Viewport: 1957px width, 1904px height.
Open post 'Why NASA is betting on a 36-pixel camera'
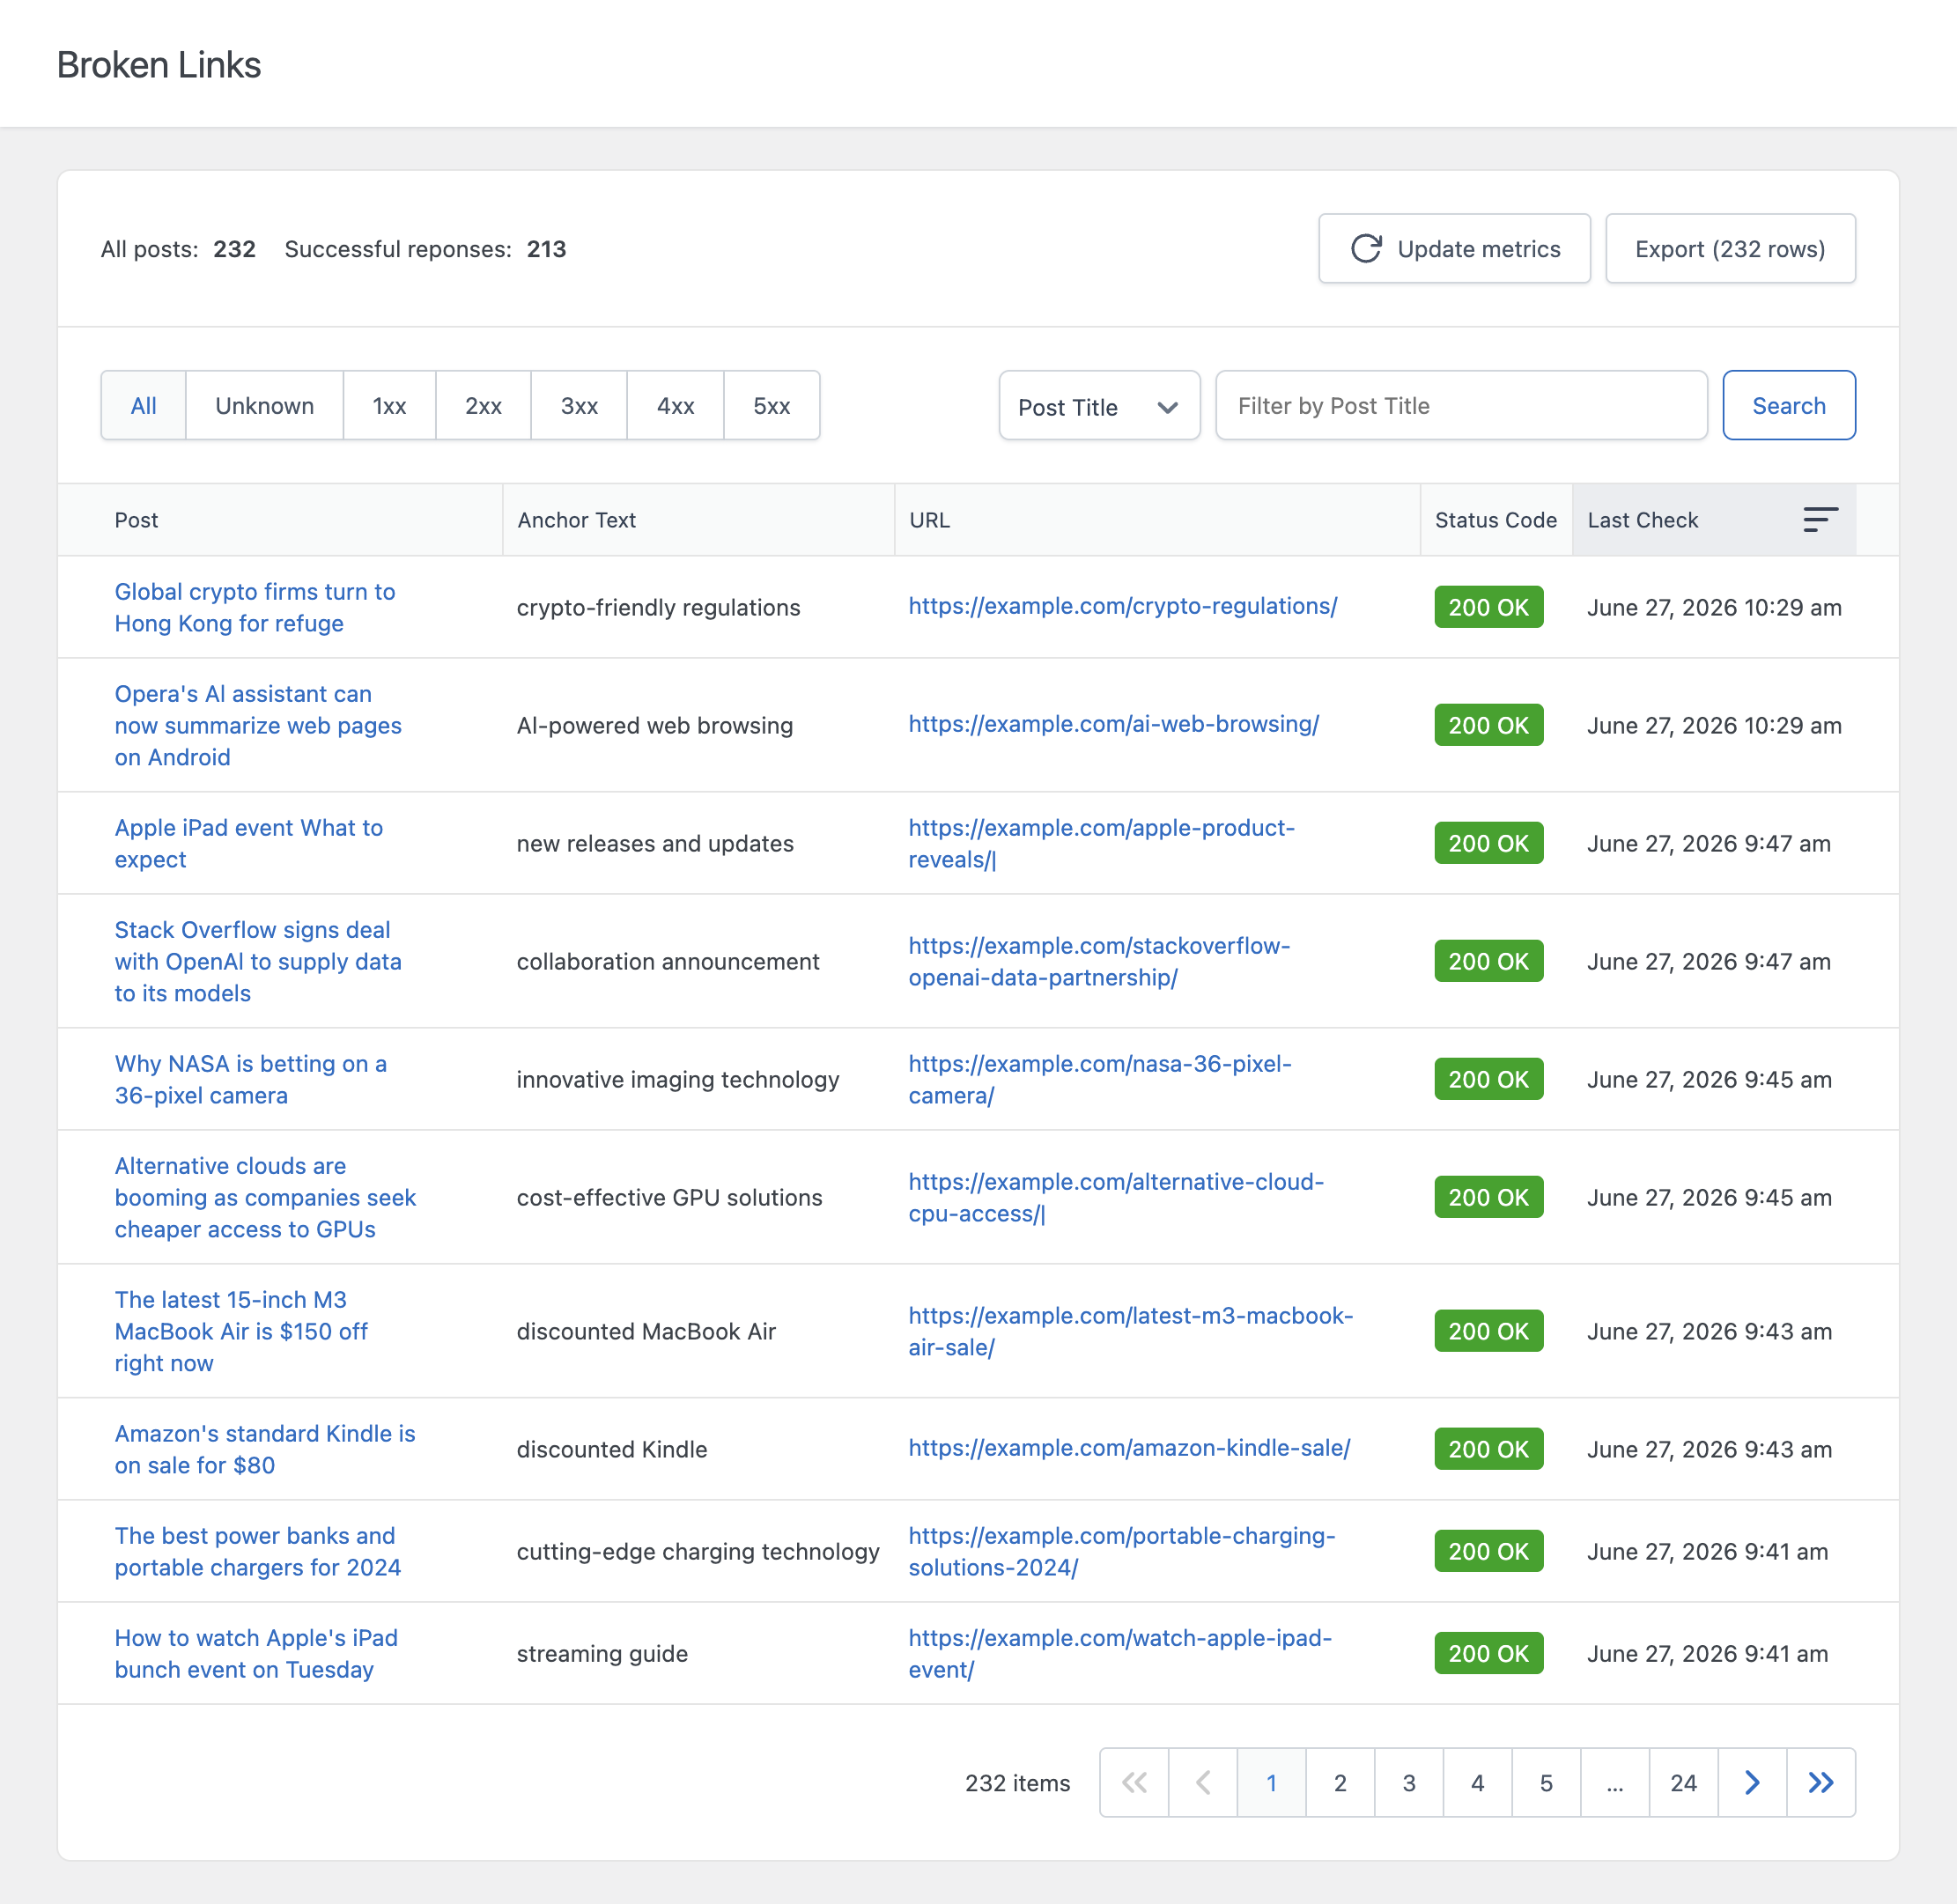tap(251, 1079)
